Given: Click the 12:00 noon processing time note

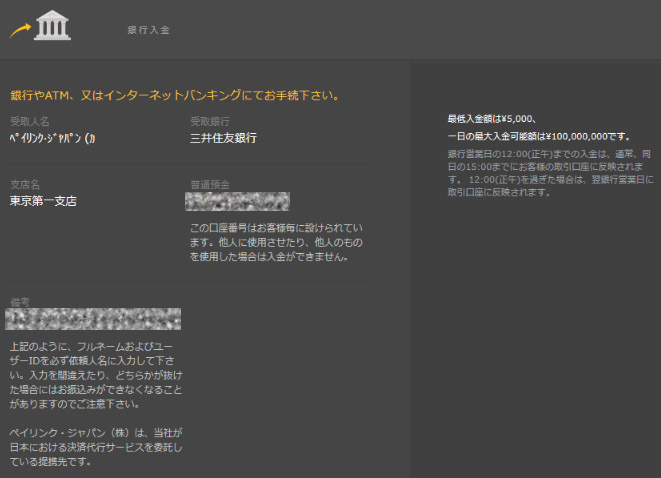Looking at the screenshot, I should (551, 173).
